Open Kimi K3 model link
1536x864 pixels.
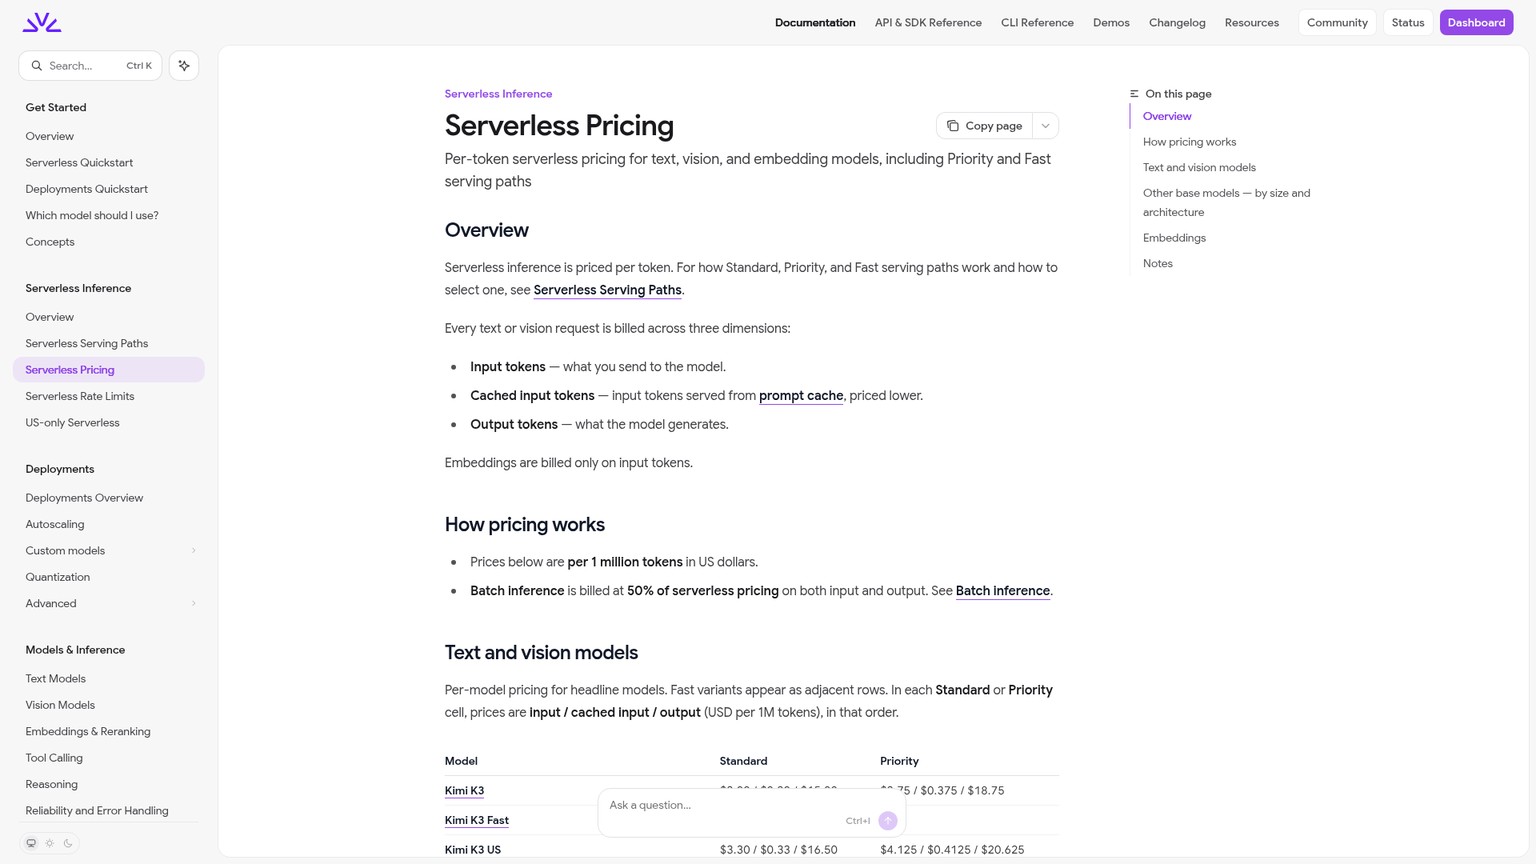pyautogui.click(x=464, y=791)
